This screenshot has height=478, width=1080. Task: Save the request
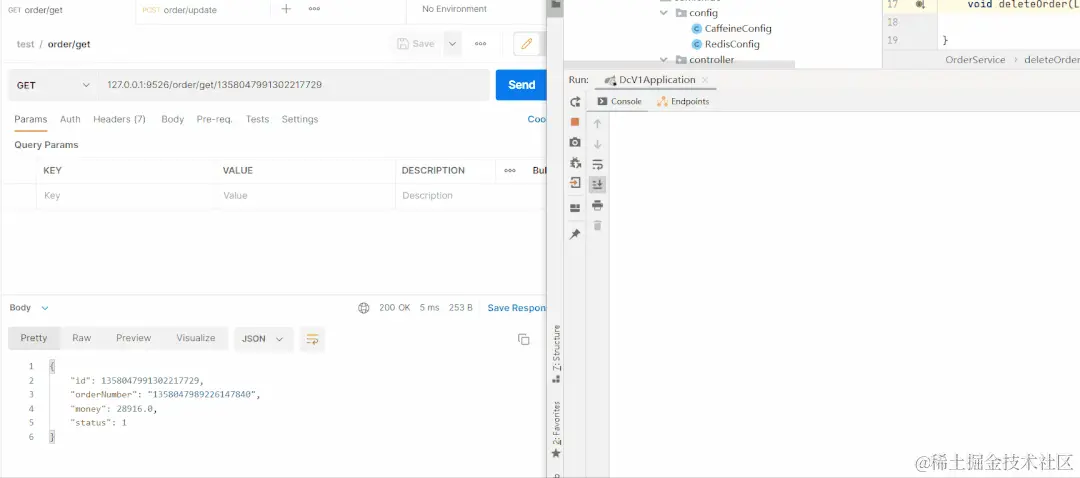(416, 43)
